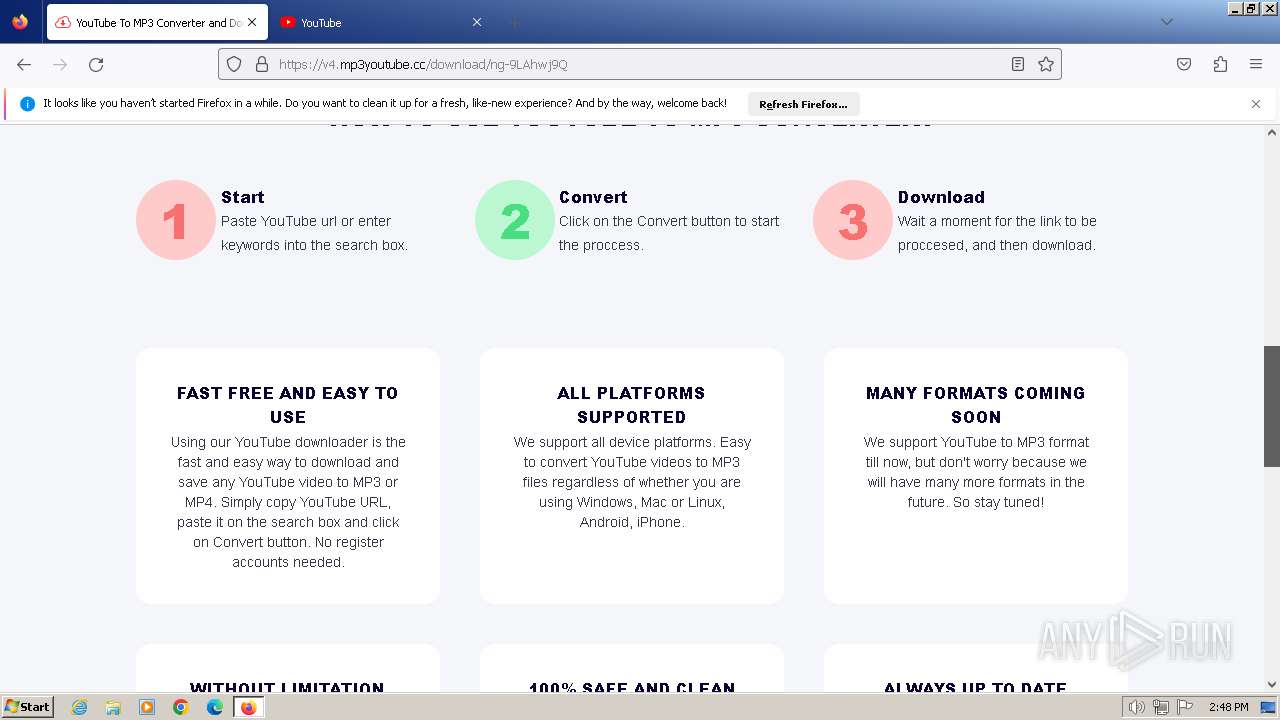Open the Extensions puzzle icon
This screenshot has height=720, width=1280.
1220,64
